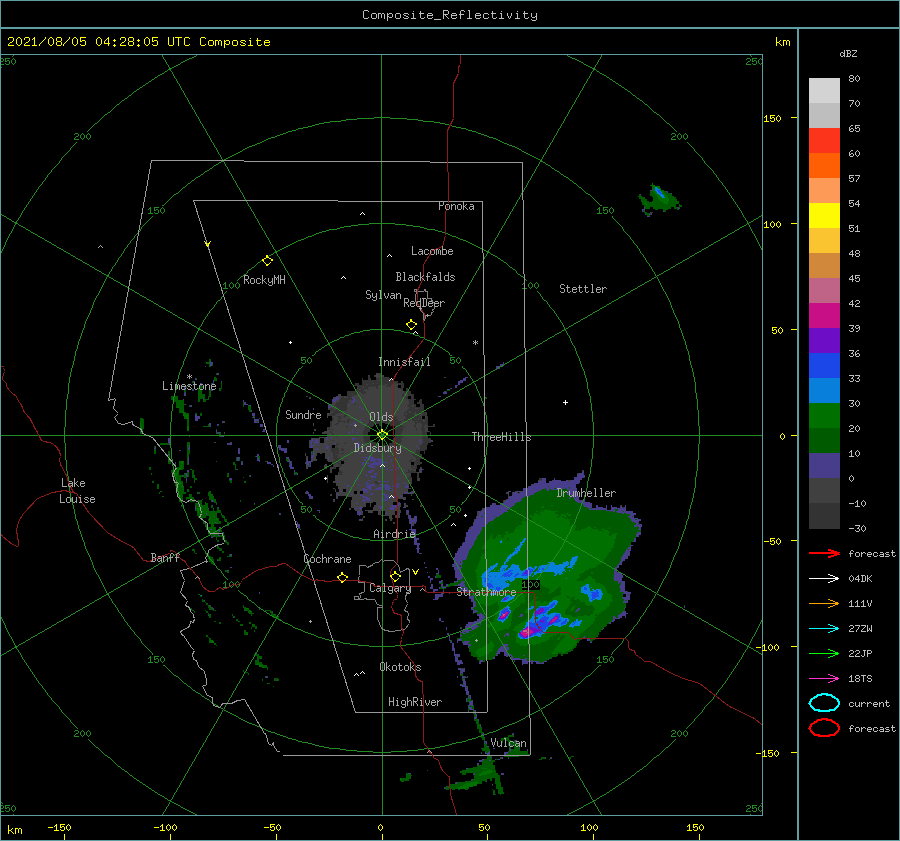Click the Limestone label

[x=189, y=386]
